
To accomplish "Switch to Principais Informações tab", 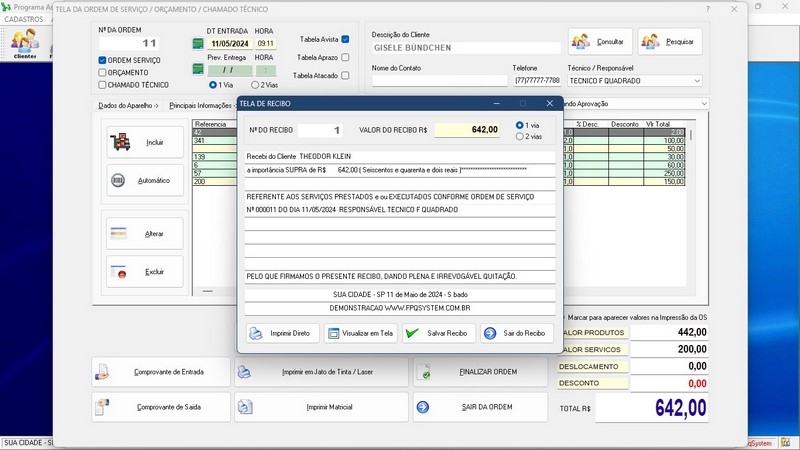I will (x=200, y=104).
